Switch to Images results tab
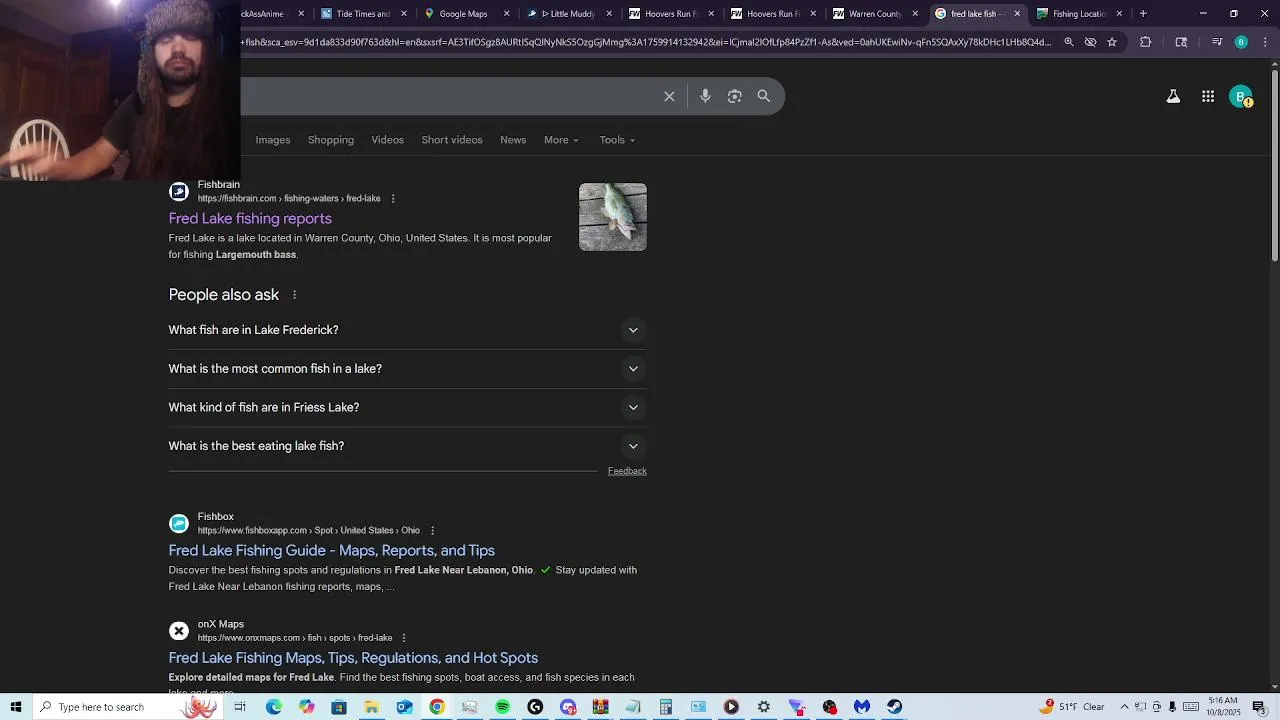 273,140
